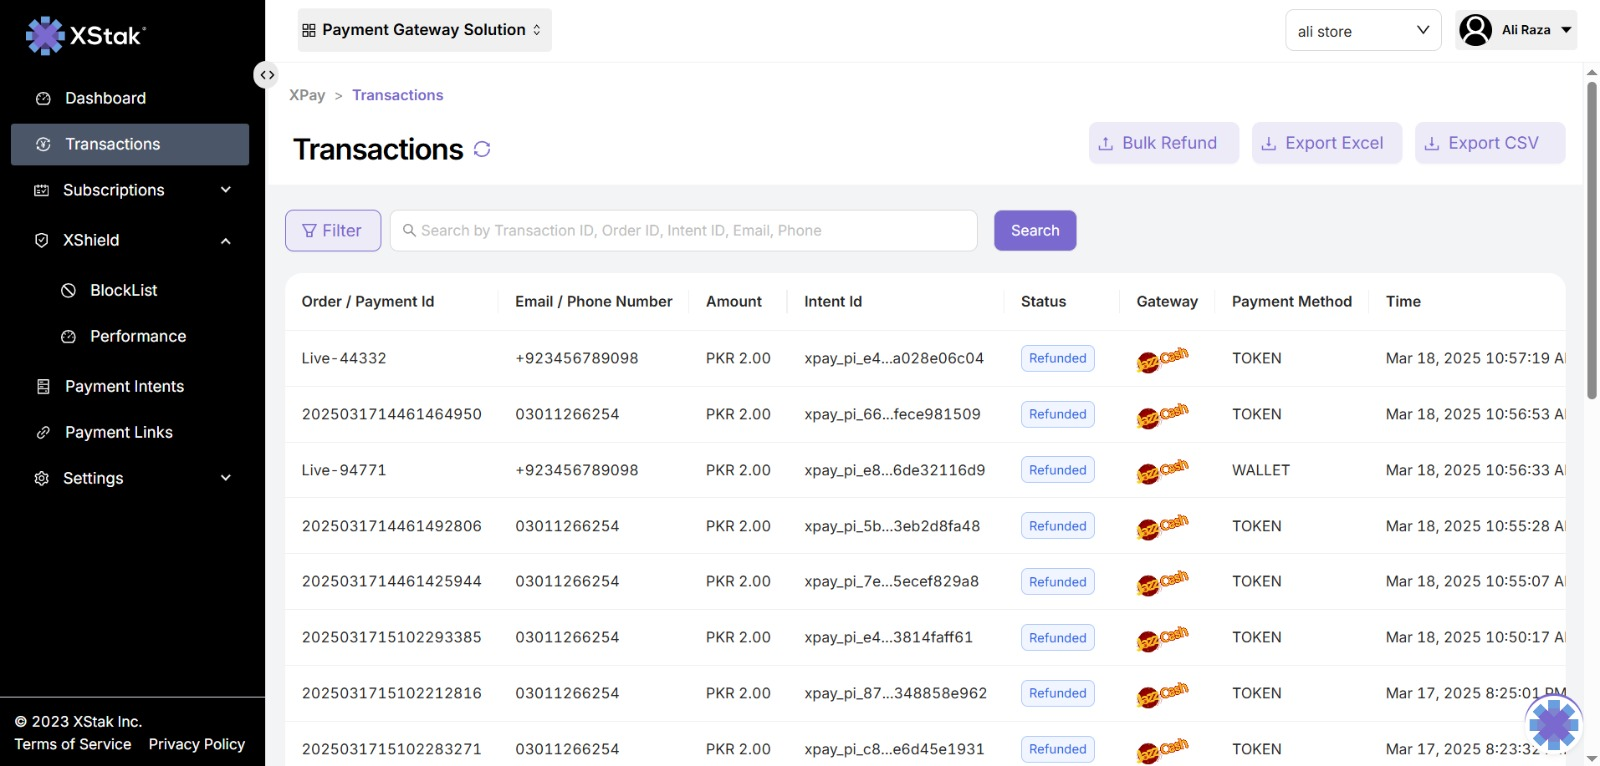
Task: Click the Bulk Refund button
Action: (1163, 143)
